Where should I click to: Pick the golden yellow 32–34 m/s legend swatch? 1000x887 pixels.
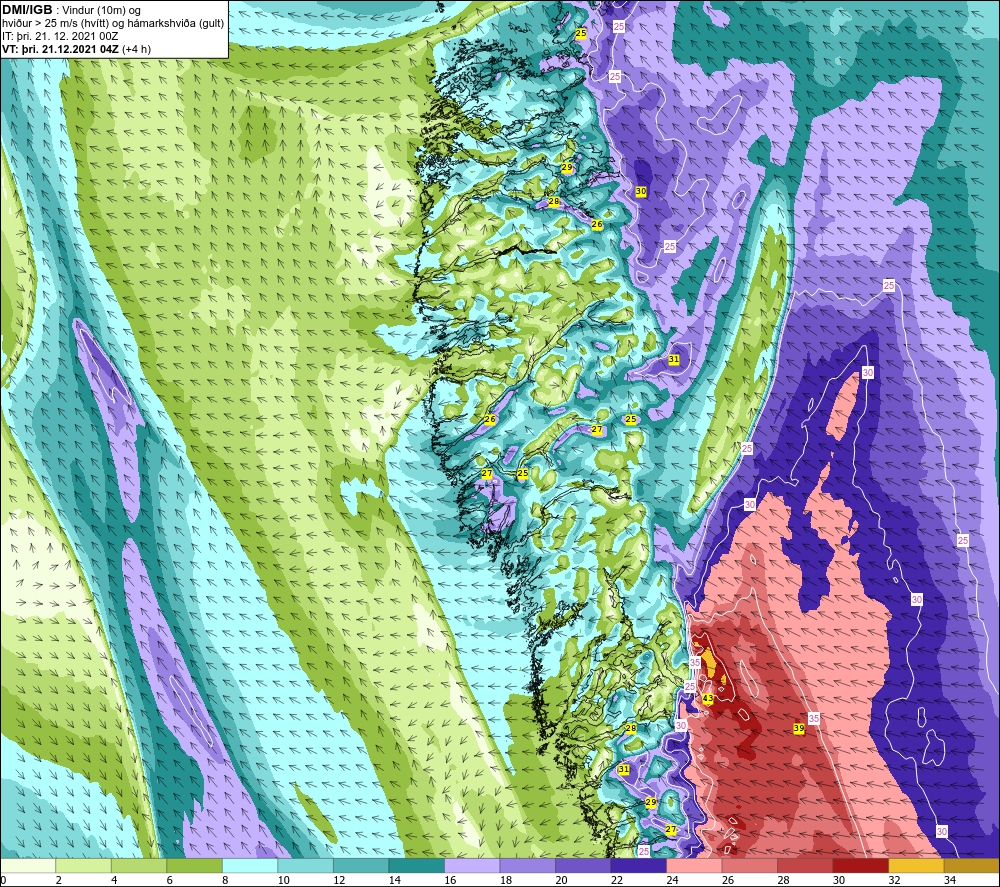[x=916, y=865]
